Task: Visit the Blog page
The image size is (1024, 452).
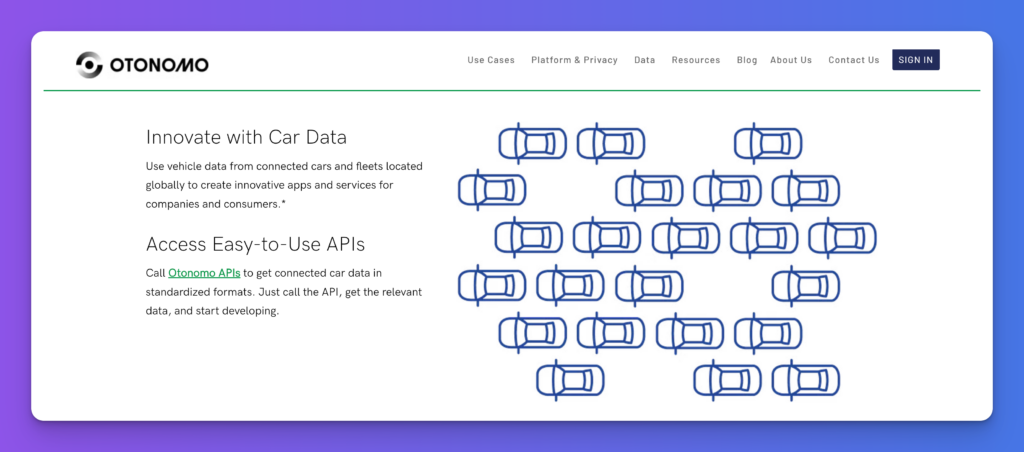Action: pyautogui.click(x=747, y=60)
